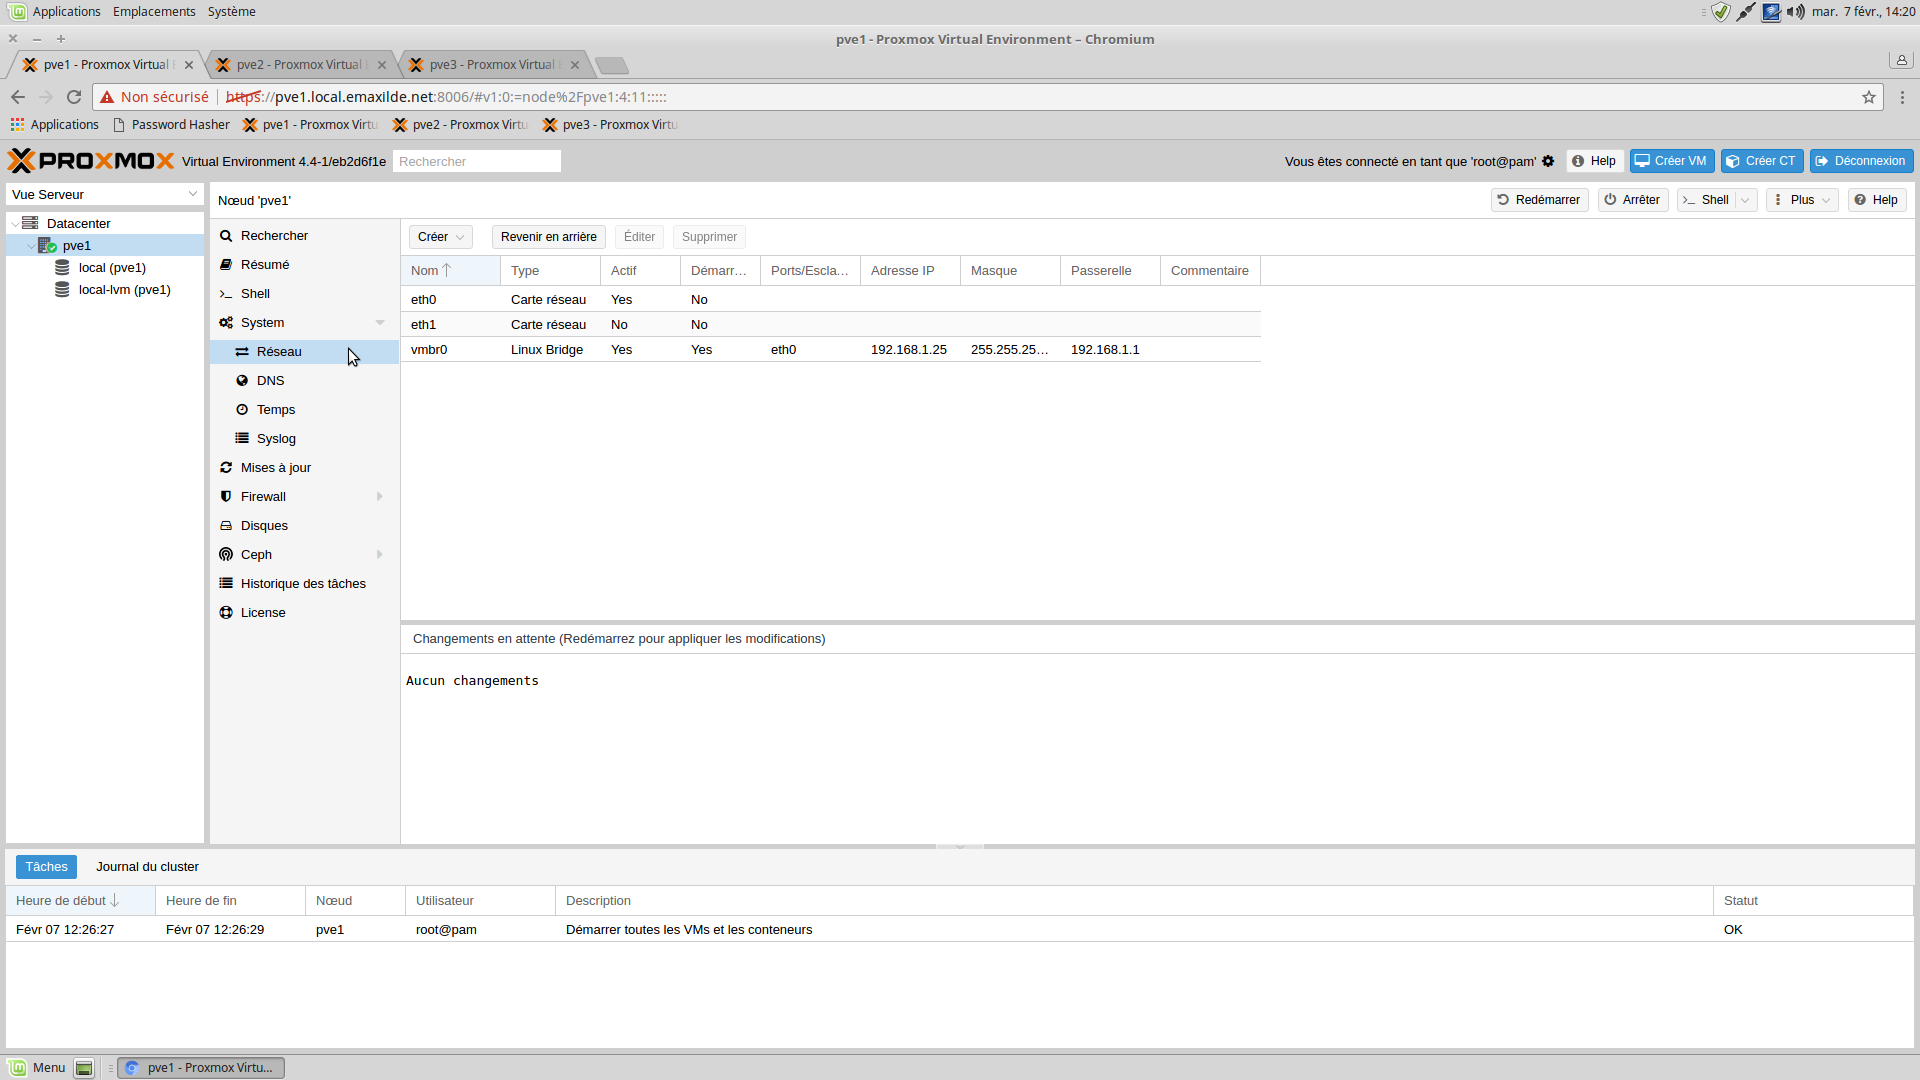Select the local (pve1) storage icon
This screenshot has height=1080, width=1920.
point(62,267)
